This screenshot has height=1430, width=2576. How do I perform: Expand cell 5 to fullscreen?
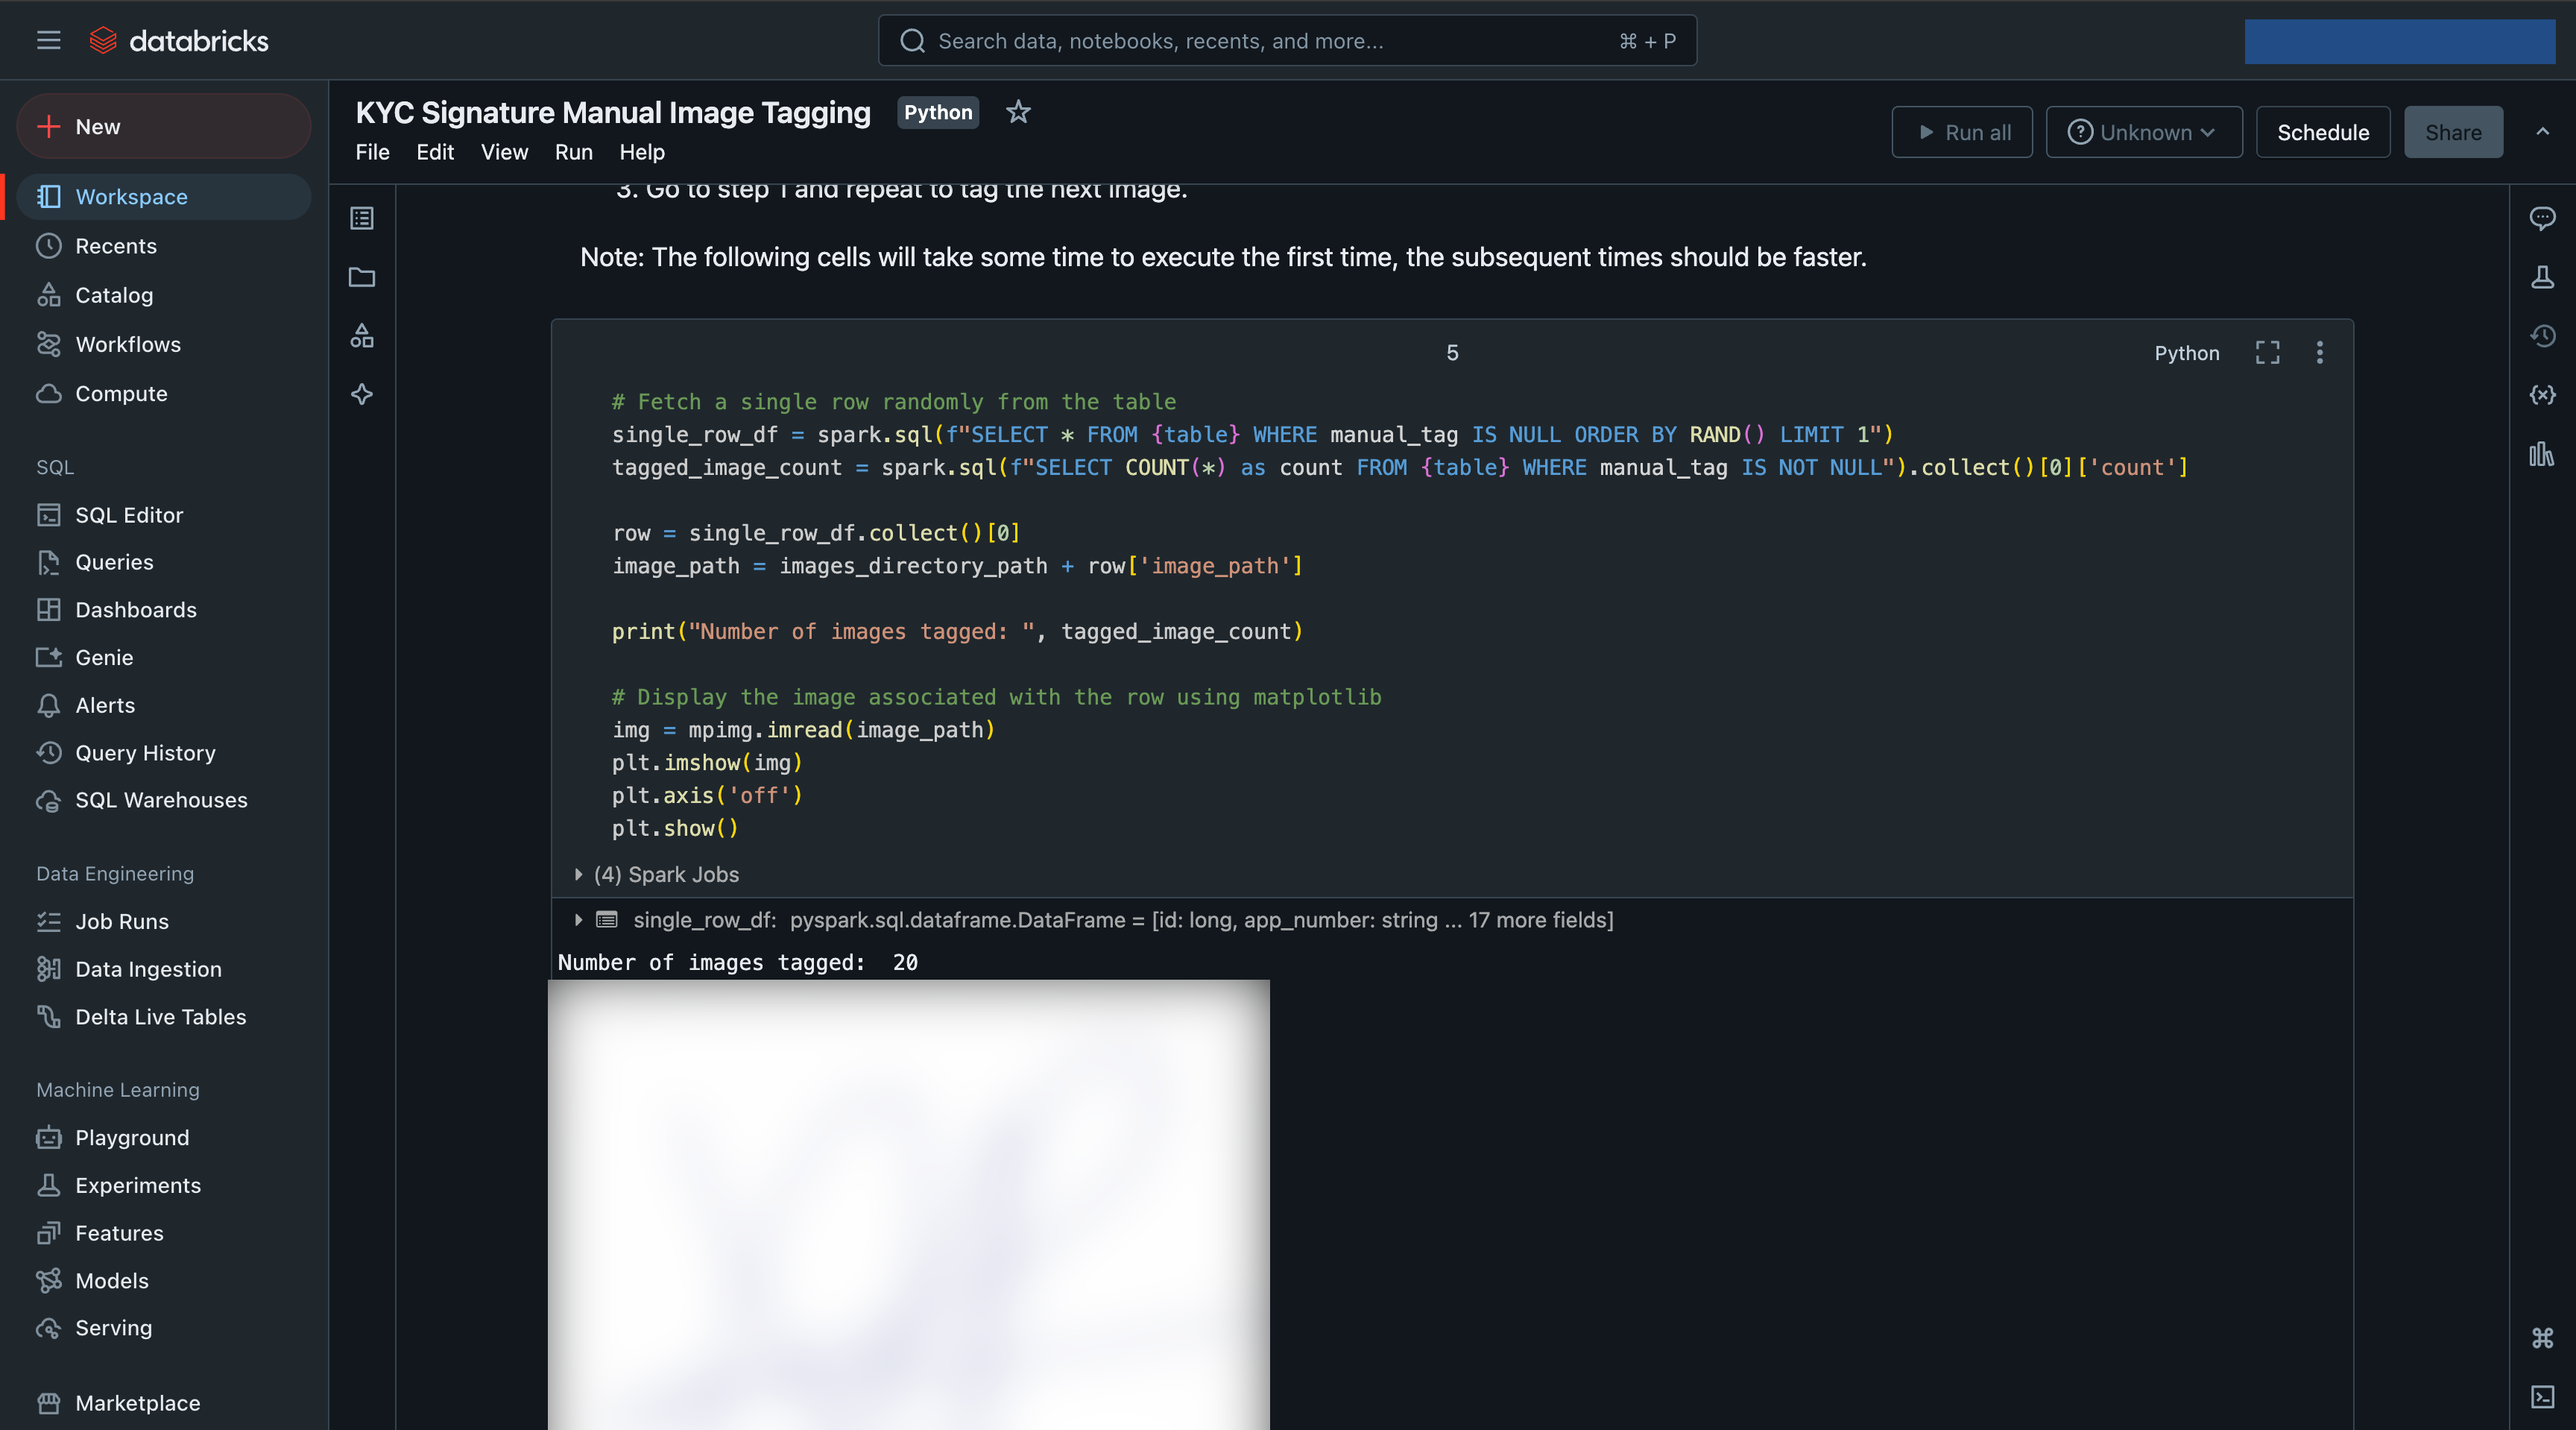click(2267, 352)
